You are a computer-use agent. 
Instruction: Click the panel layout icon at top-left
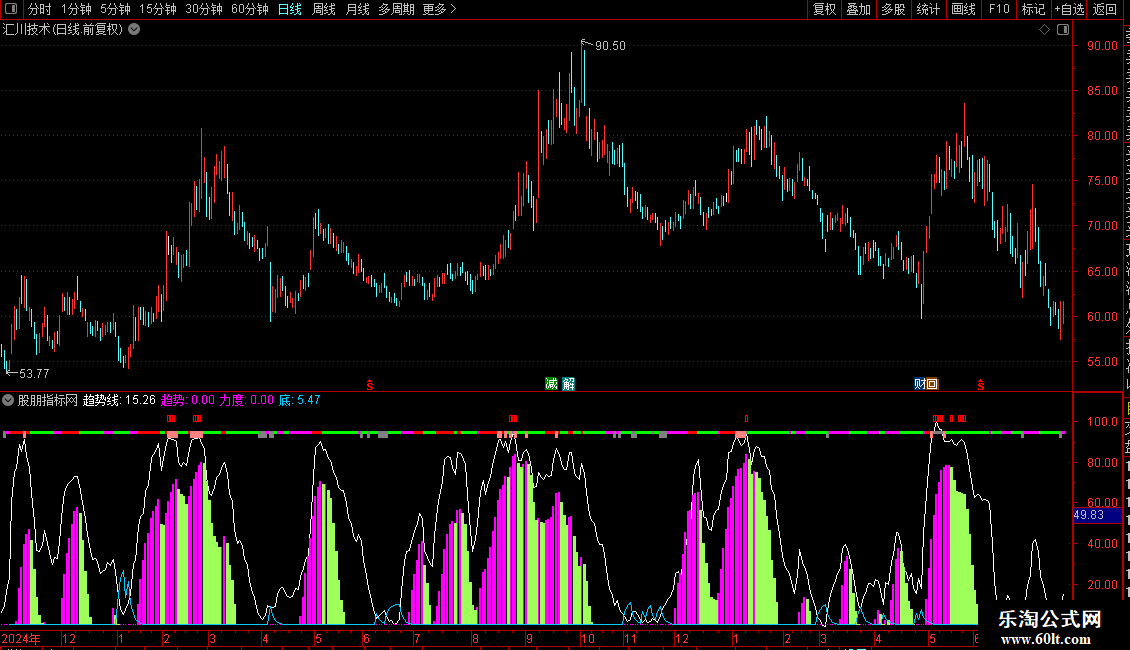(x=11, y=9)
